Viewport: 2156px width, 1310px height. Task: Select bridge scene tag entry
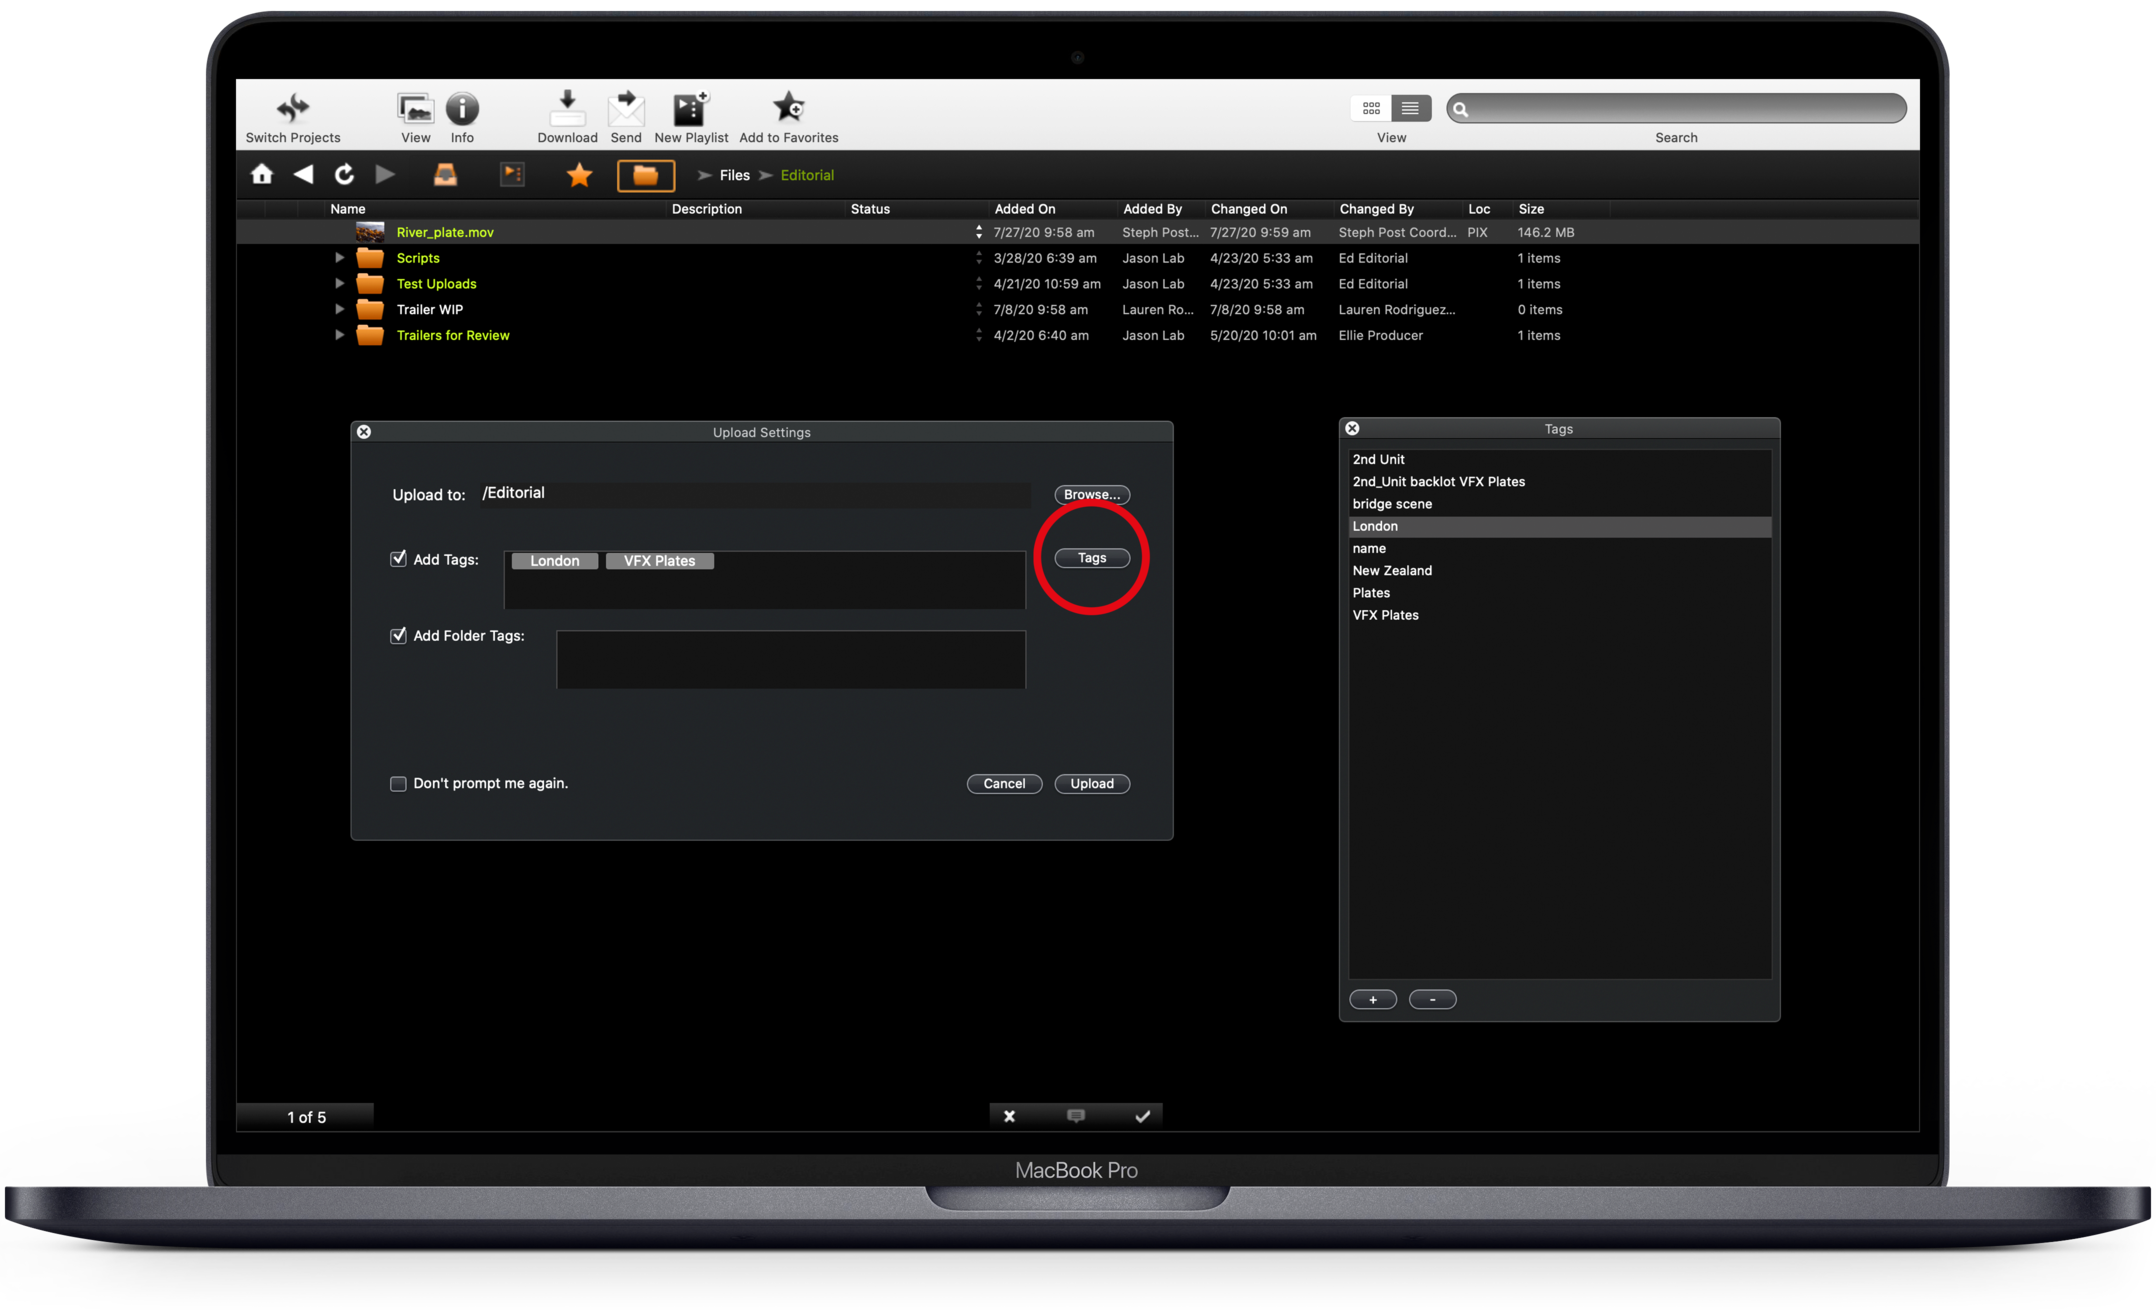pyautogui.click(x=1392, y=504)
